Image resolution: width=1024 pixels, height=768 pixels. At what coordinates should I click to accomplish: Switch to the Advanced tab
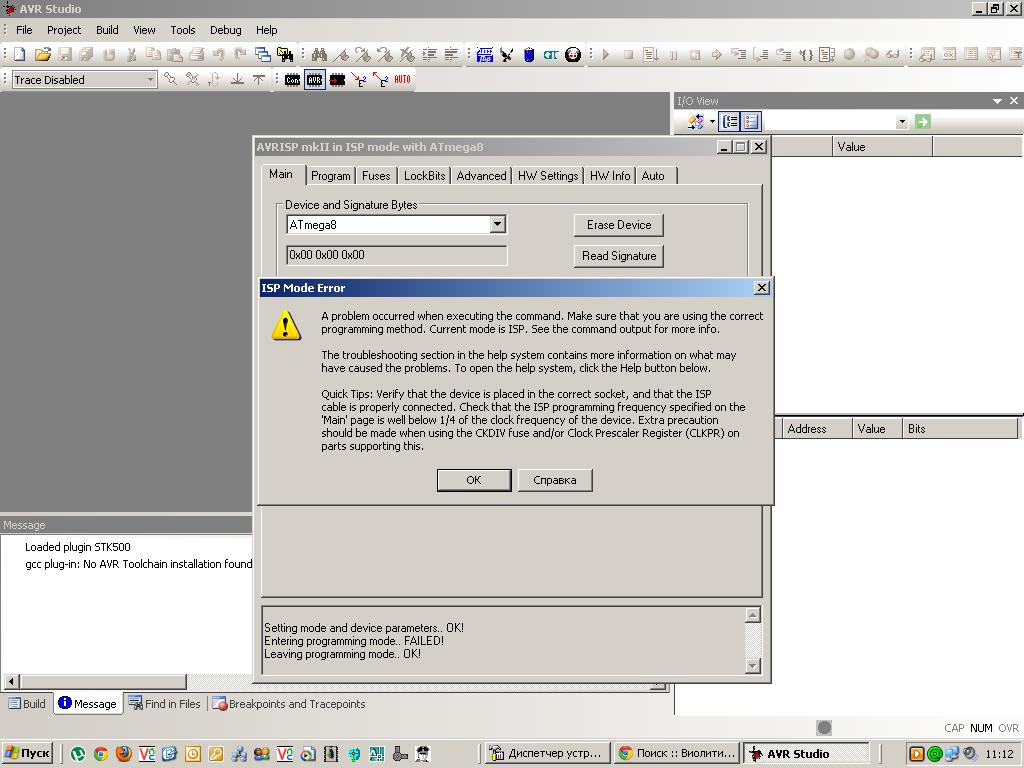click(481, 176)
